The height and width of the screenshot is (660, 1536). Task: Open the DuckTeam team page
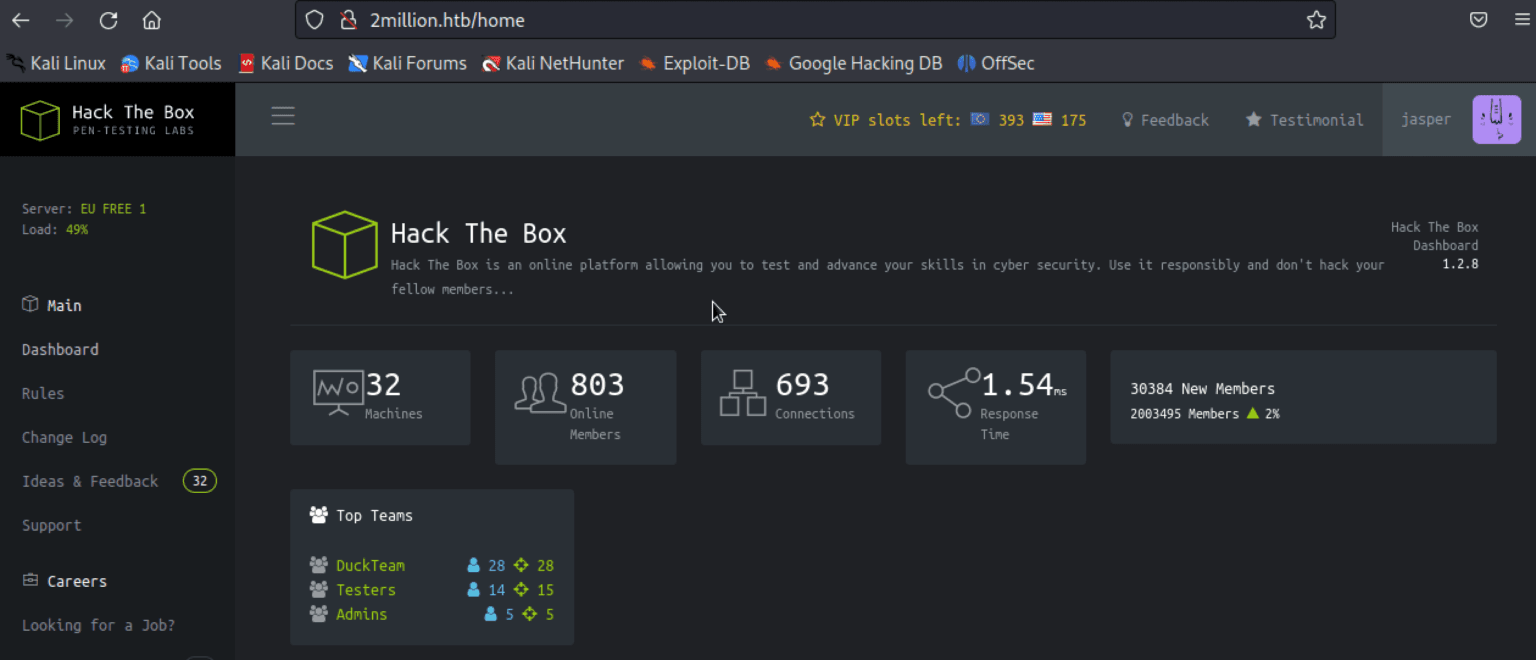tap(371, 564)
